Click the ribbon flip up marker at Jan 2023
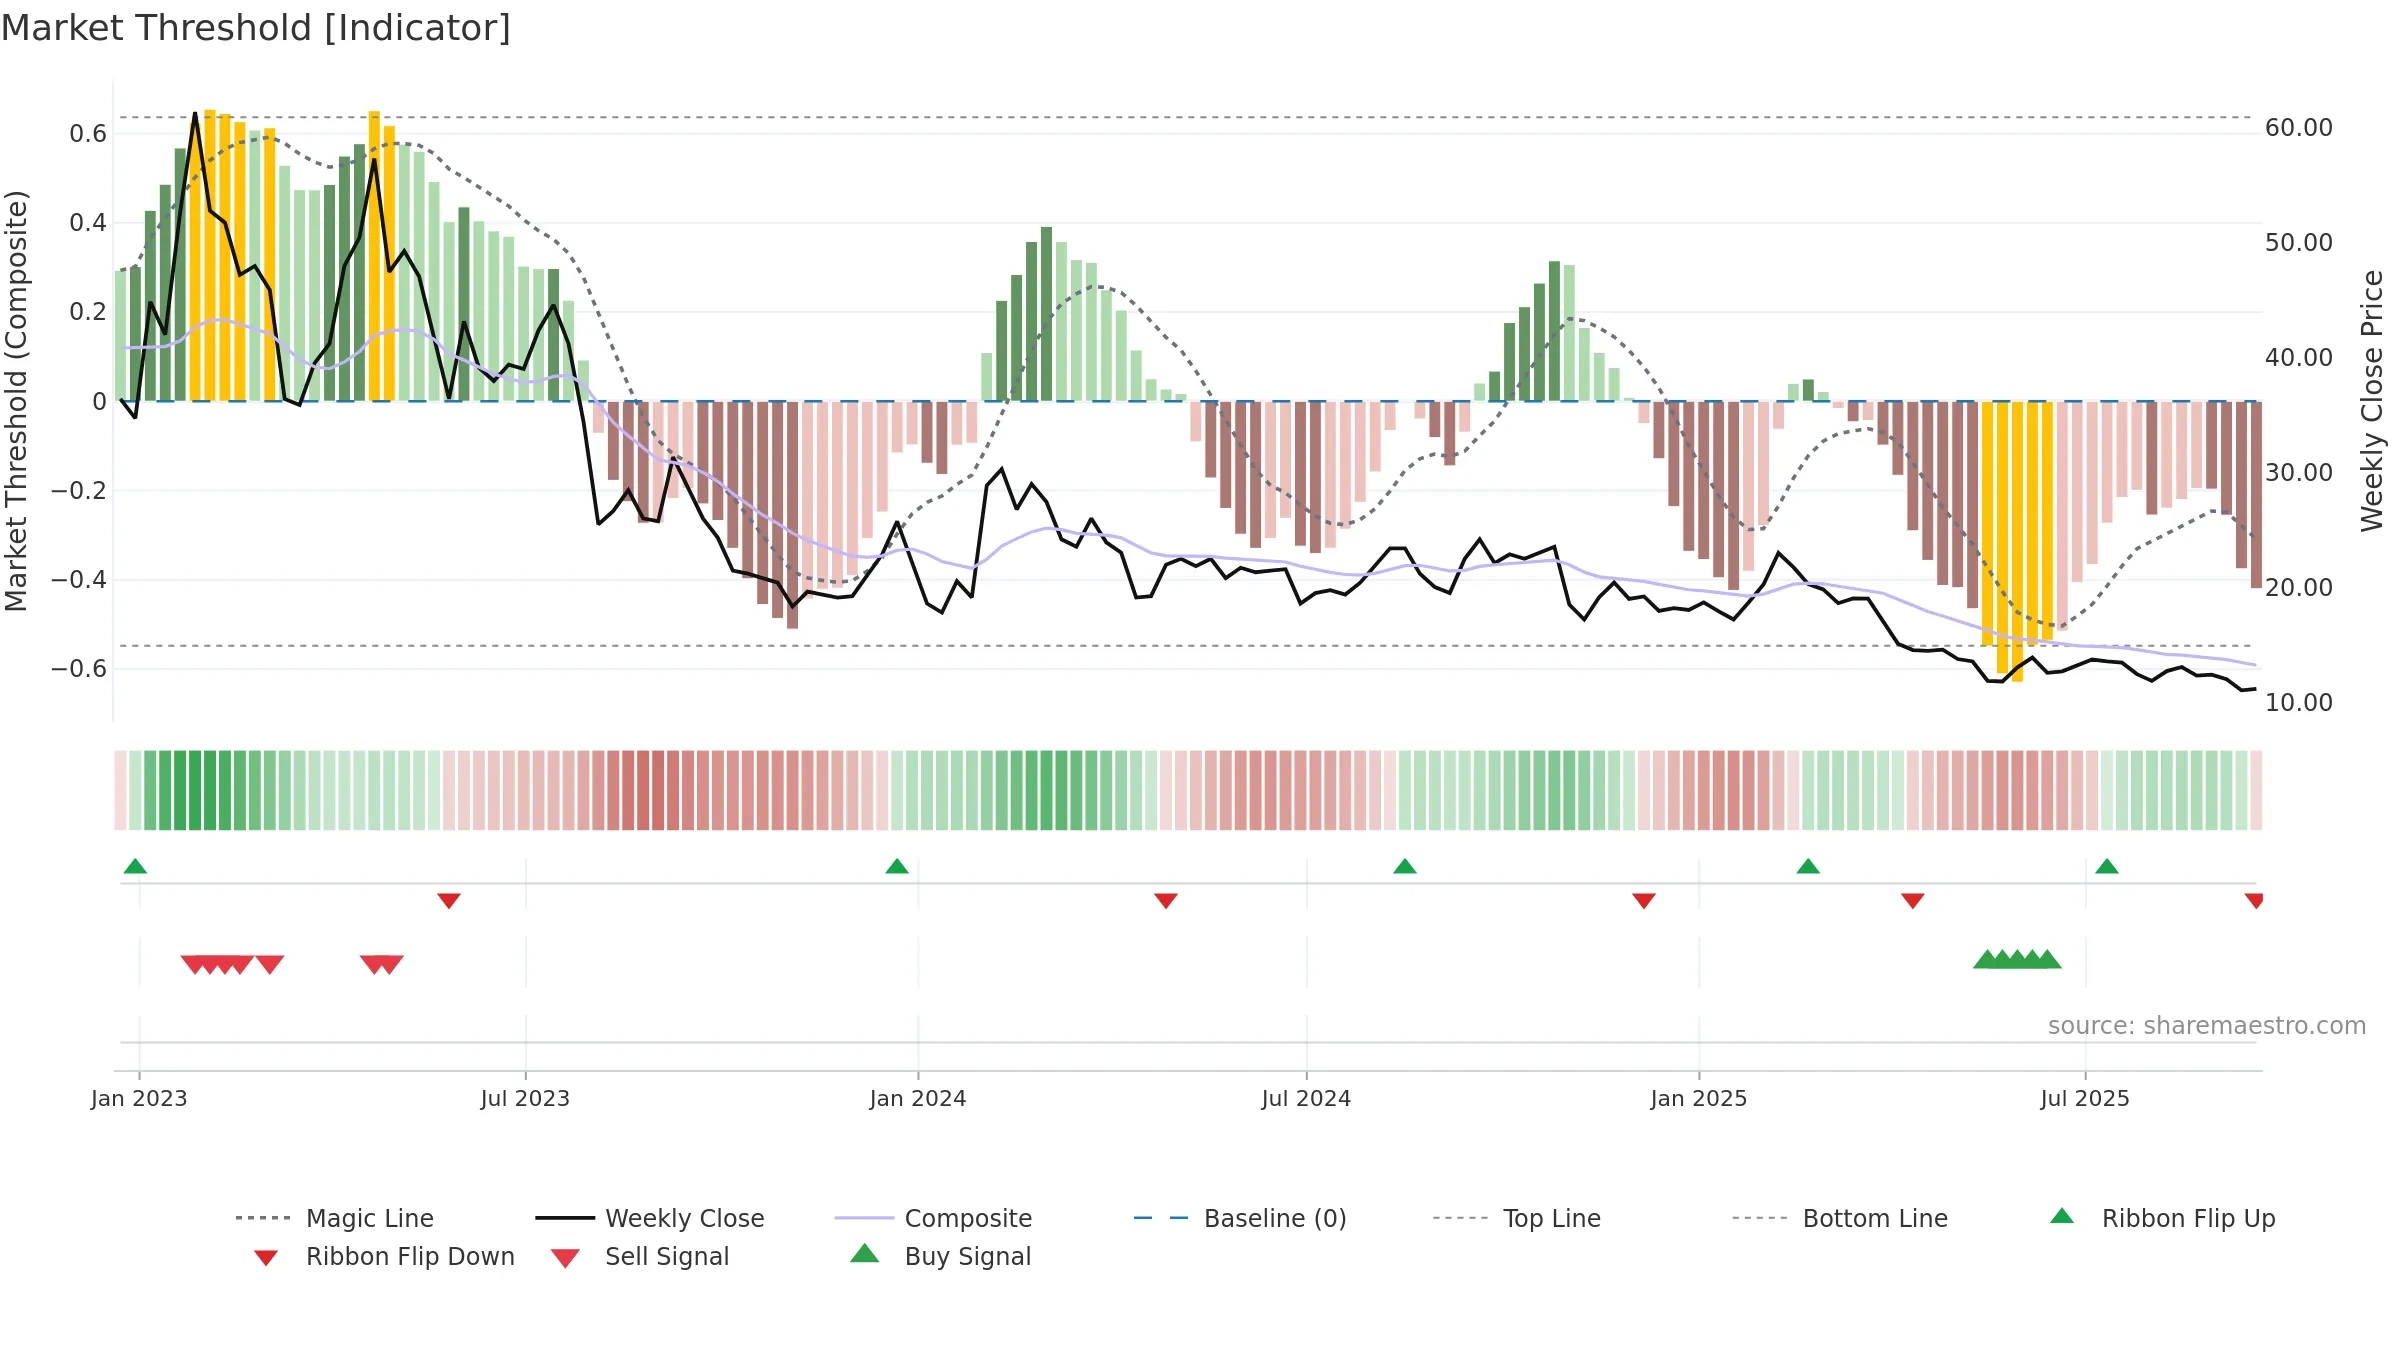Image resolution: width=2400 pixels, height=1350 pixels. (x=135, y=866)
